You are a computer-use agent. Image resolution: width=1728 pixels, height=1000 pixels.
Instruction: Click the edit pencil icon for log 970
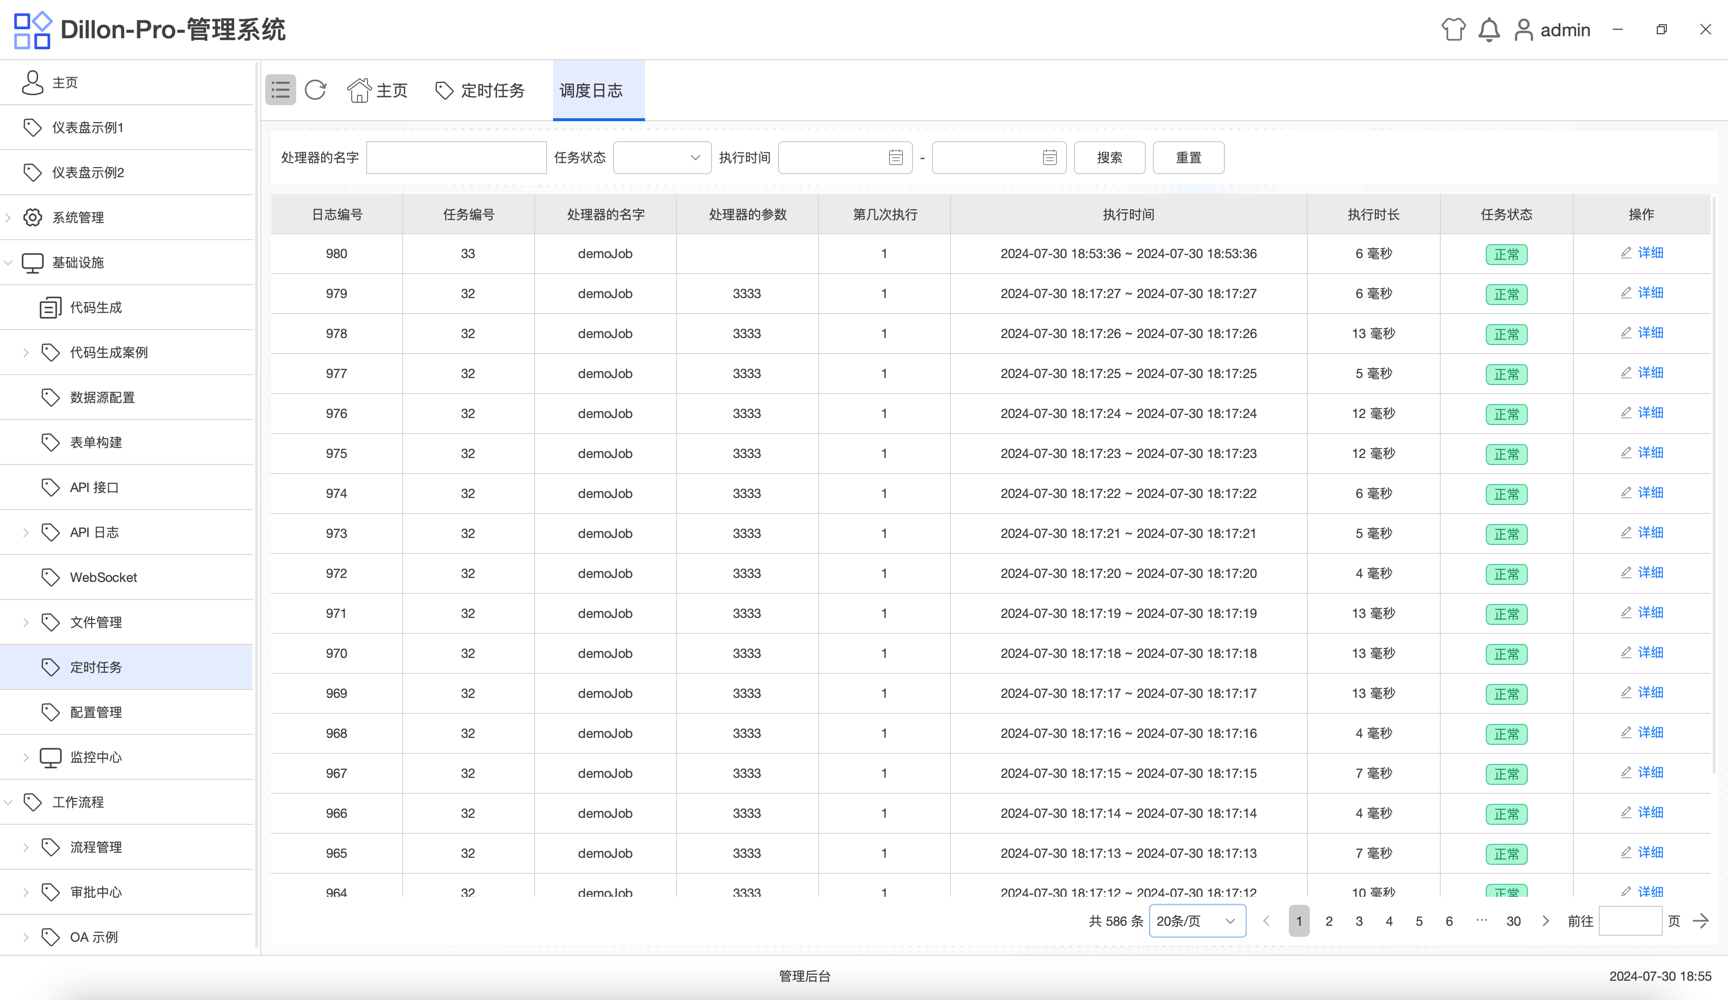tap(1626, 653)
